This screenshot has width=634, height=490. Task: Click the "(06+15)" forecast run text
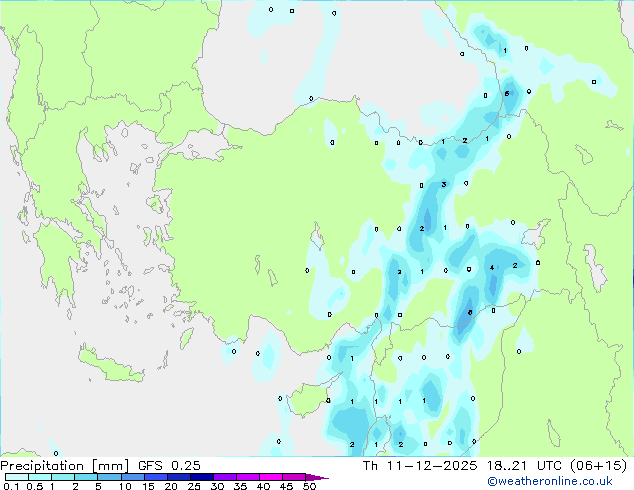tap(598, 466)
